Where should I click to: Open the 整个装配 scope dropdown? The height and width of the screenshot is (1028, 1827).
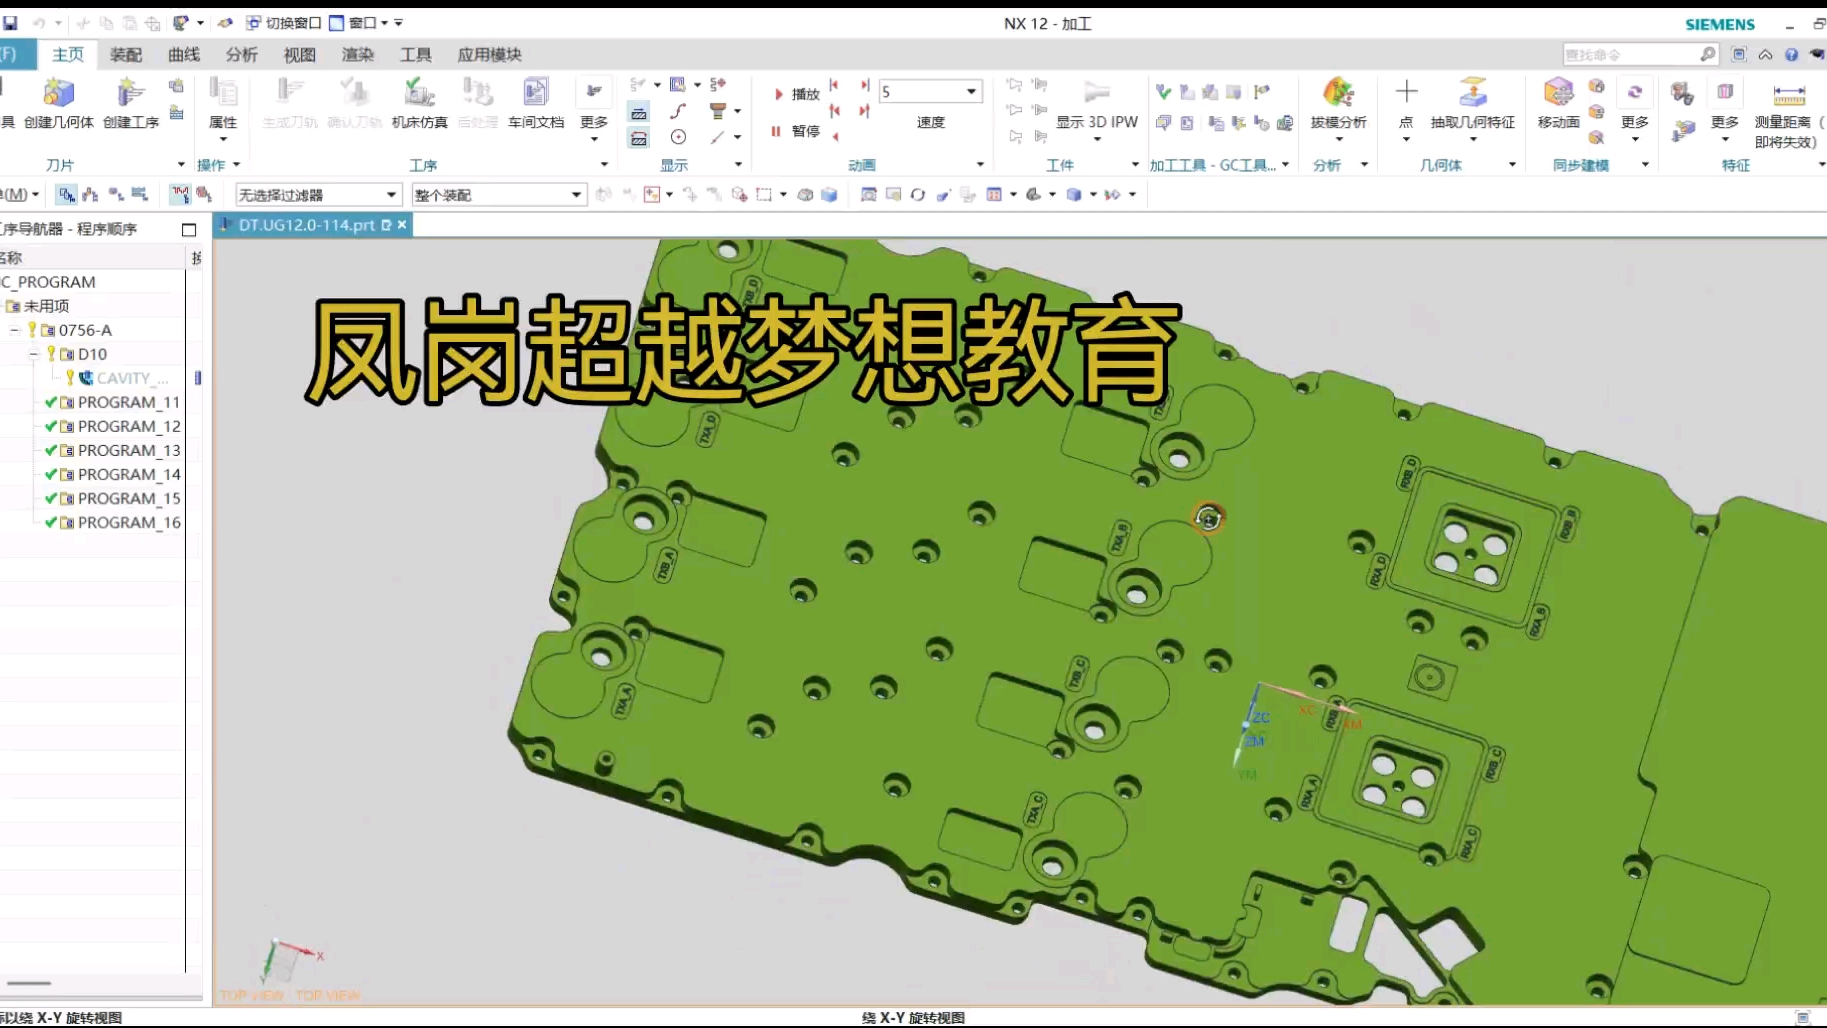coord(498,195)
